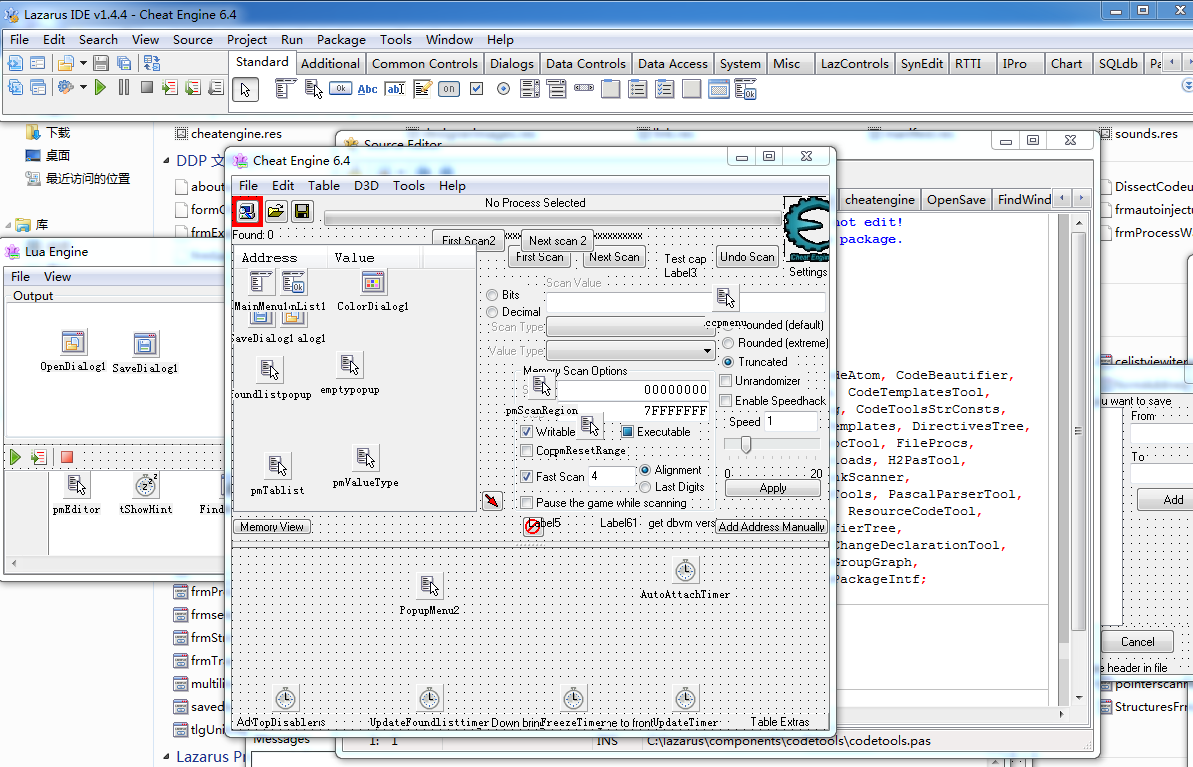Click the Memory View button
The height and width of the screenshot is (767, 1193).
(272, 527)
